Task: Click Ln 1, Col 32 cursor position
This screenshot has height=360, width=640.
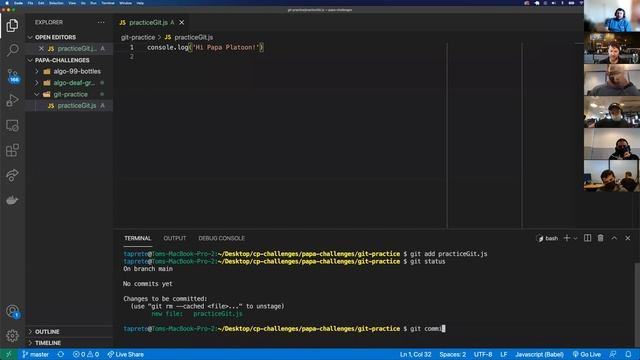Action: (x=416, y=354)
